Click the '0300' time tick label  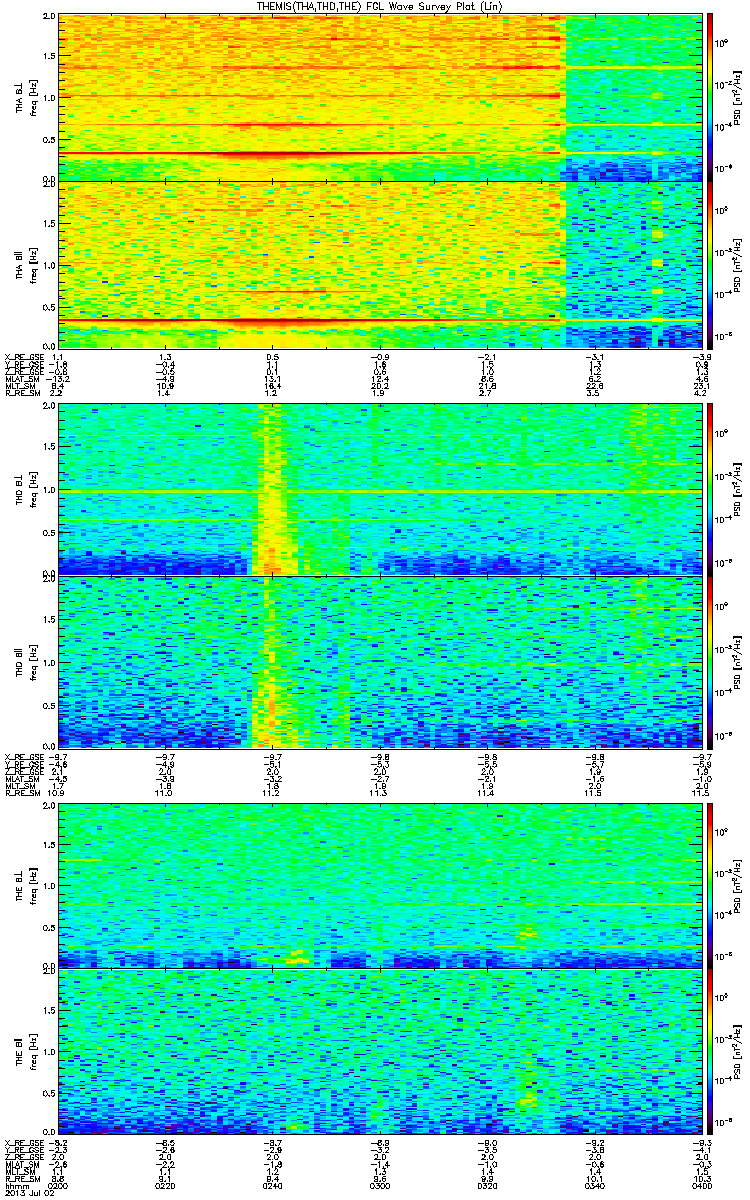[x=380, y=1185]
